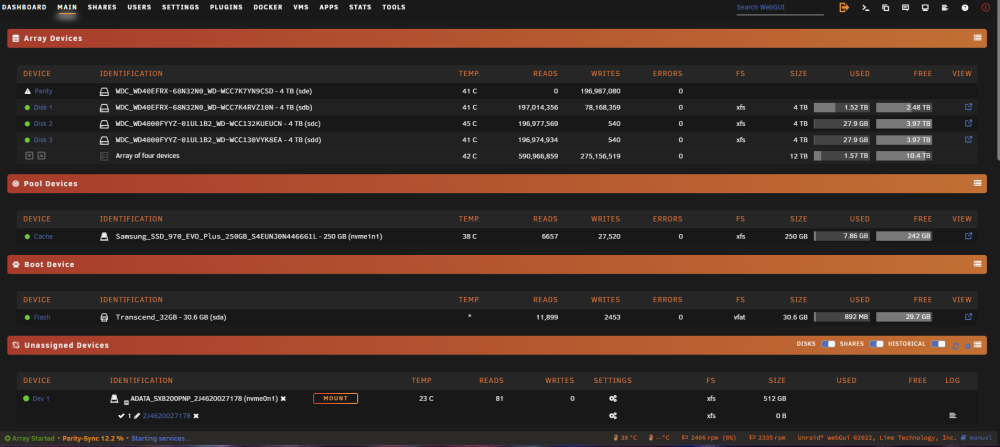This screenshot has height=447, width=1000.
Task: Open the SHARES tab
Action: [x=102, y=8]
